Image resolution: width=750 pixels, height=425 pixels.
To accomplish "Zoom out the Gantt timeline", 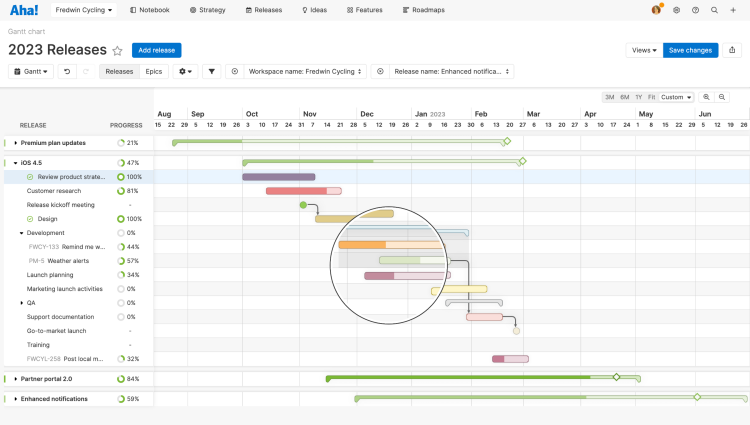I will [722, 97].
